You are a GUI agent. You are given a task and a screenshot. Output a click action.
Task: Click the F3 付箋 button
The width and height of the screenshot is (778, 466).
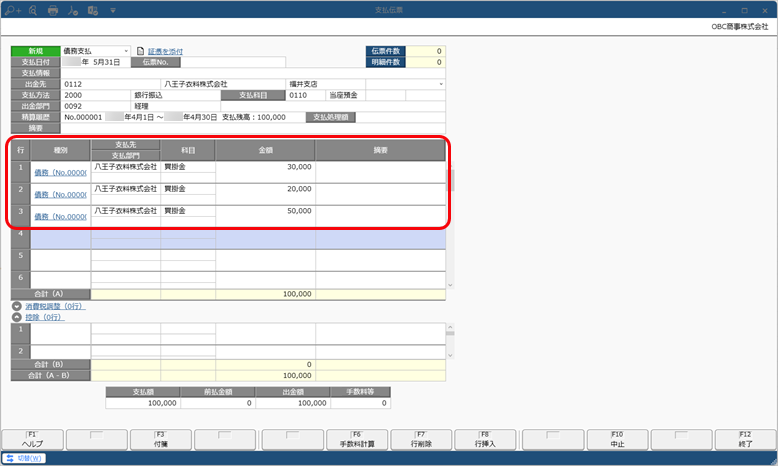tap(161, 440)
